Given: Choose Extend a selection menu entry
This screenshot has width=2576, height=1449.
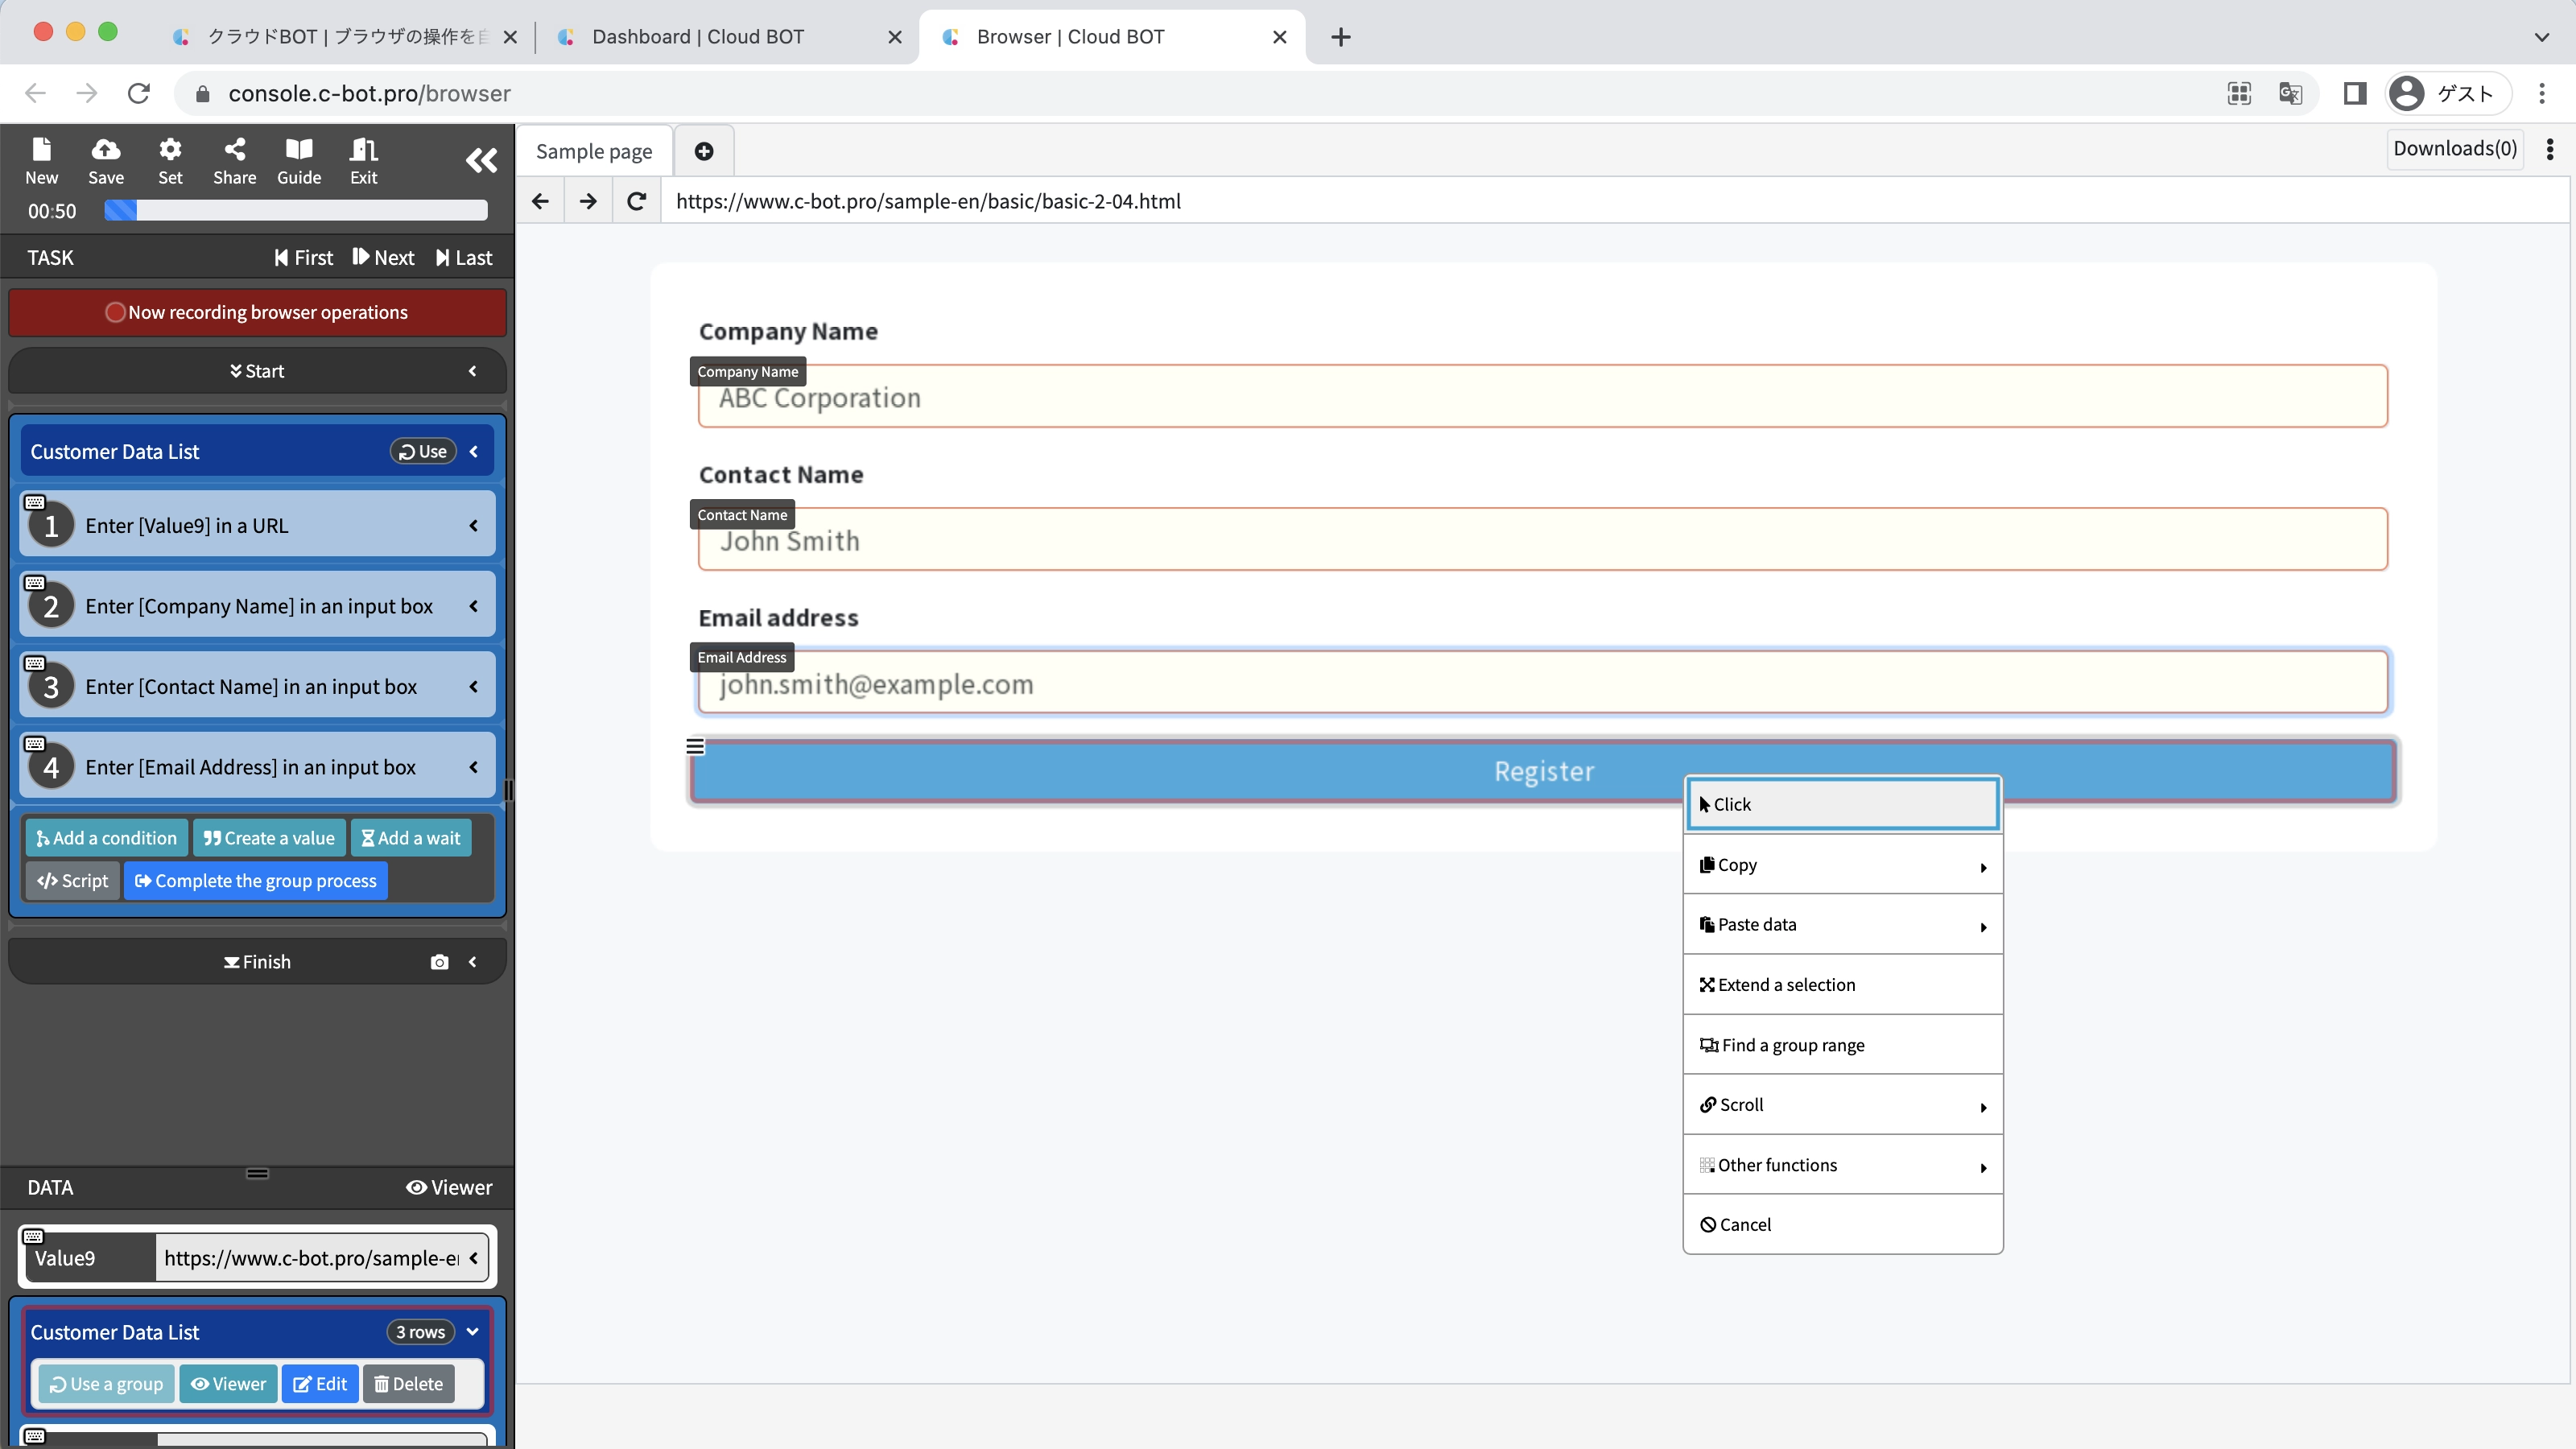Looking at the screenshot, I should click(x=1842, y=985).
